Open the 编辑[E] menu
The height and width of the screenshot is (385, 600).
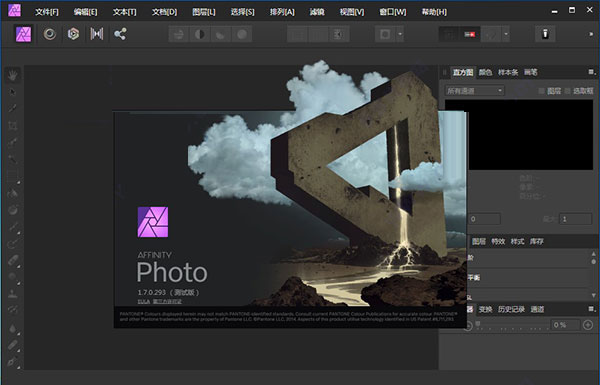pos(85,12)
